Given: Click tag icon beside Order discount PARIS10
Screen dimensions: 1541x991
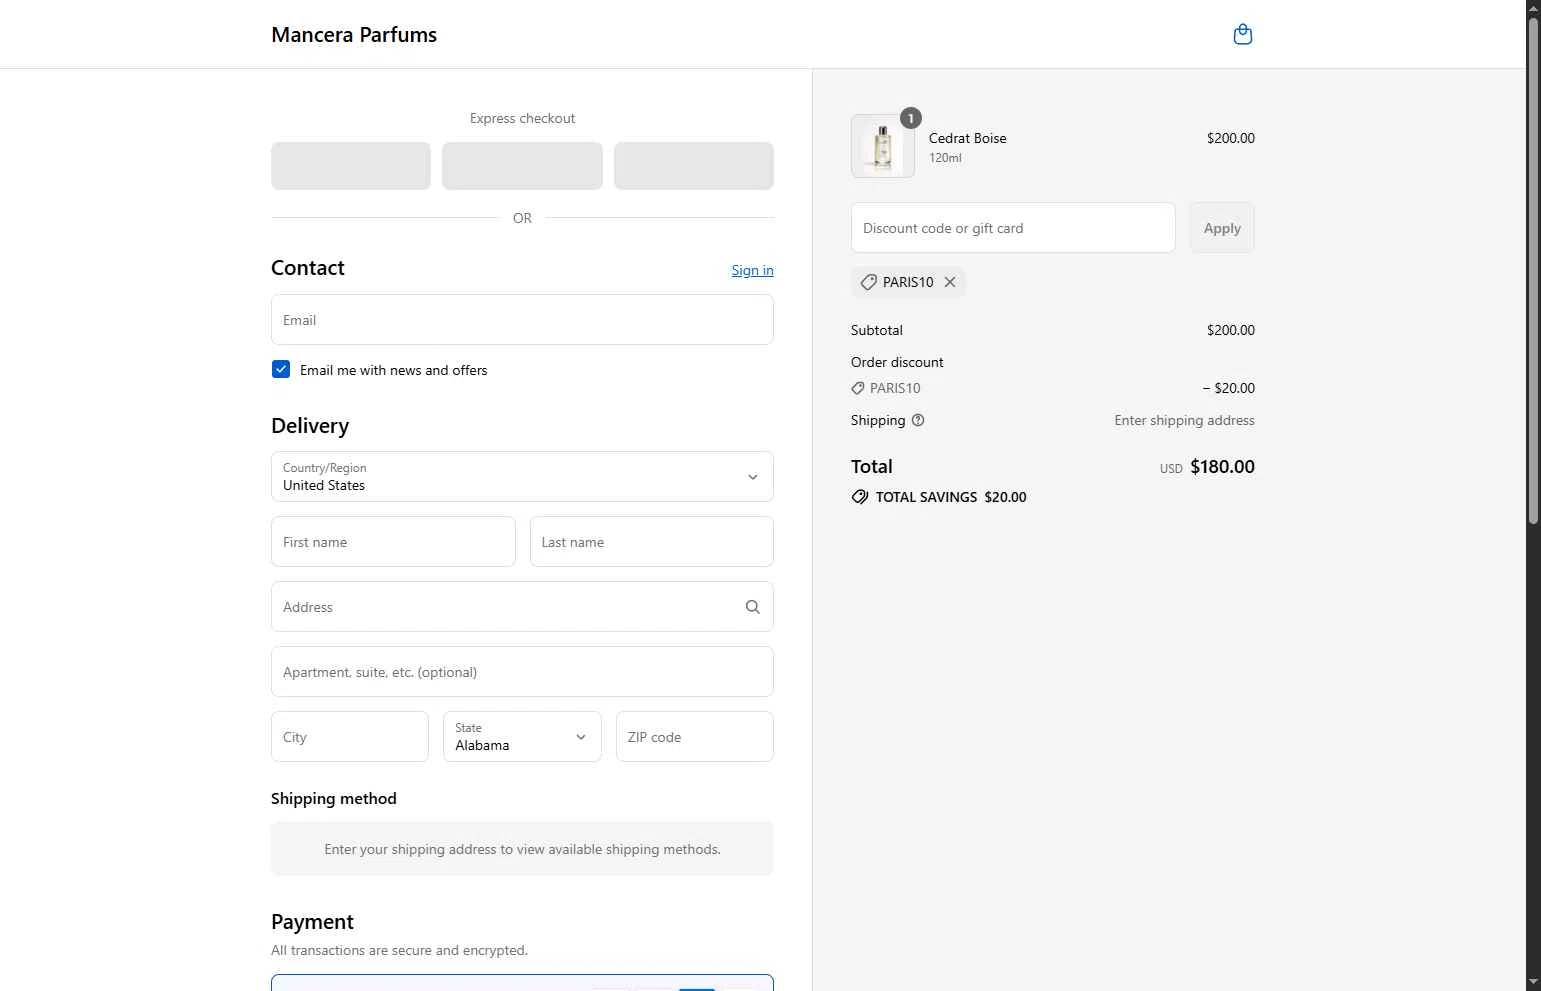Looking at the screenshot, I should coord(858,388).
